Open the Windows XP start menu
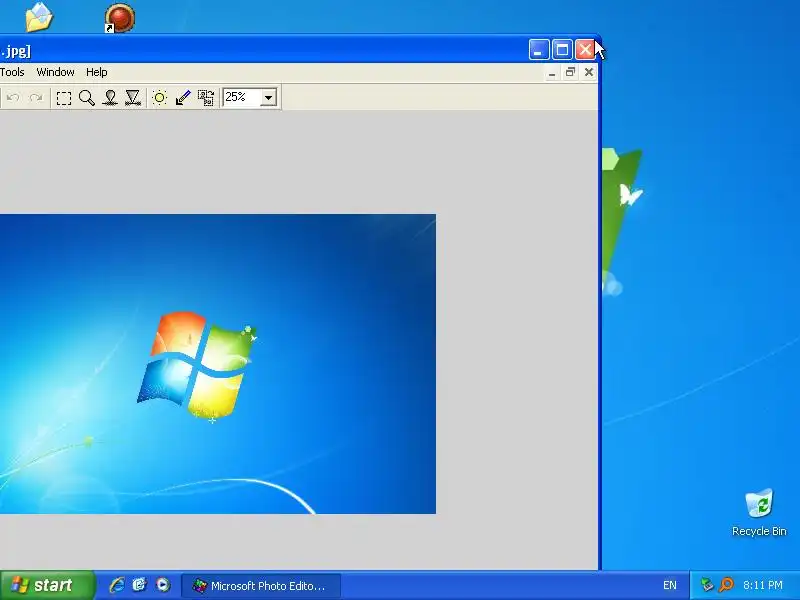Image resolution: width=800 pixels, height=600 pixels. 47,585
